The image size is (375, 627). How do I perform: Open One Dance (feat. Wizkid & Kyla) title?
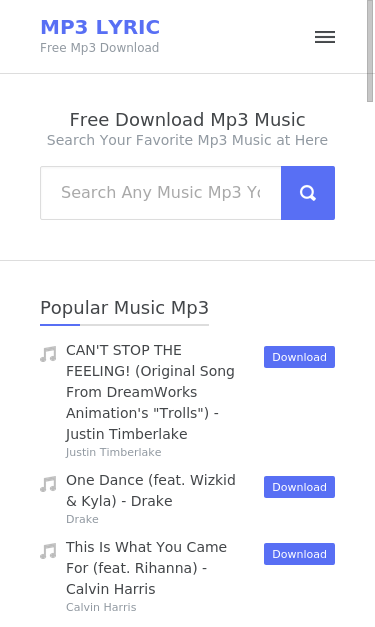[x=151, y=490]
